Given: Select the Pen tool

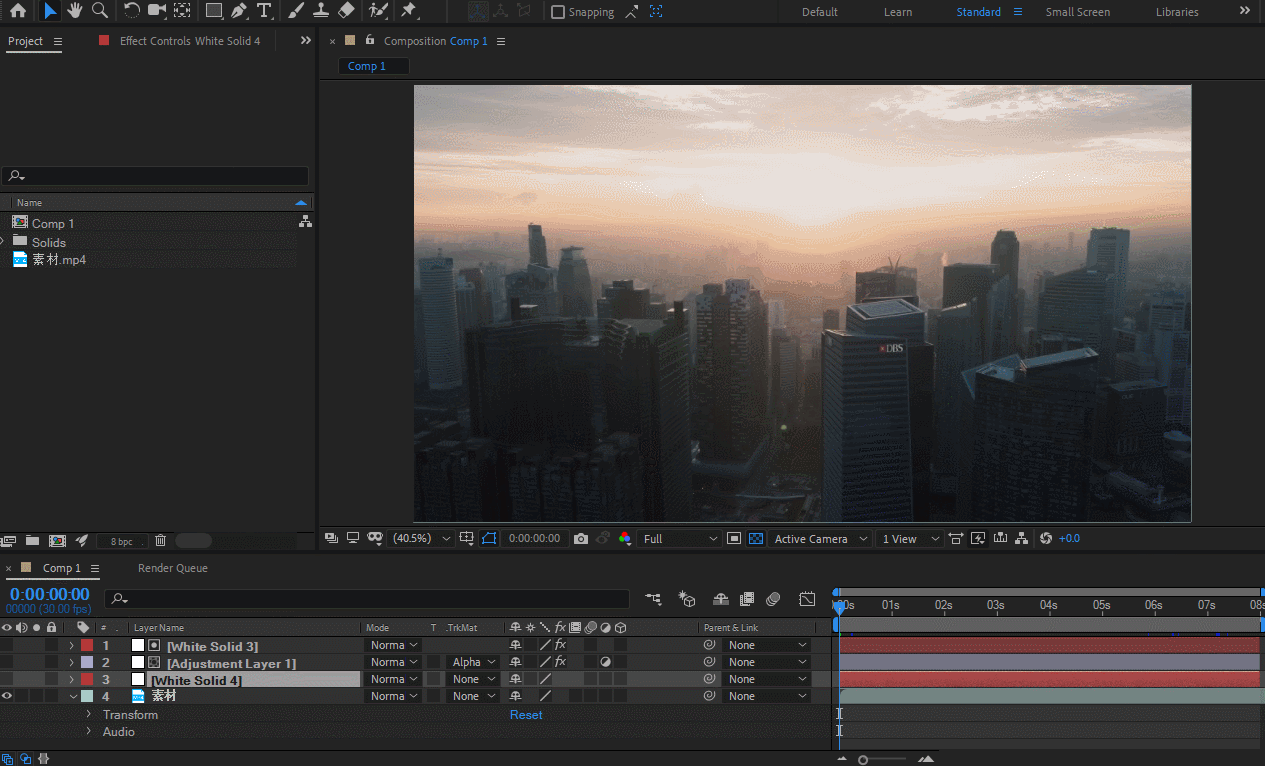Looking at the screenshot, I should [x=239, y=11].
